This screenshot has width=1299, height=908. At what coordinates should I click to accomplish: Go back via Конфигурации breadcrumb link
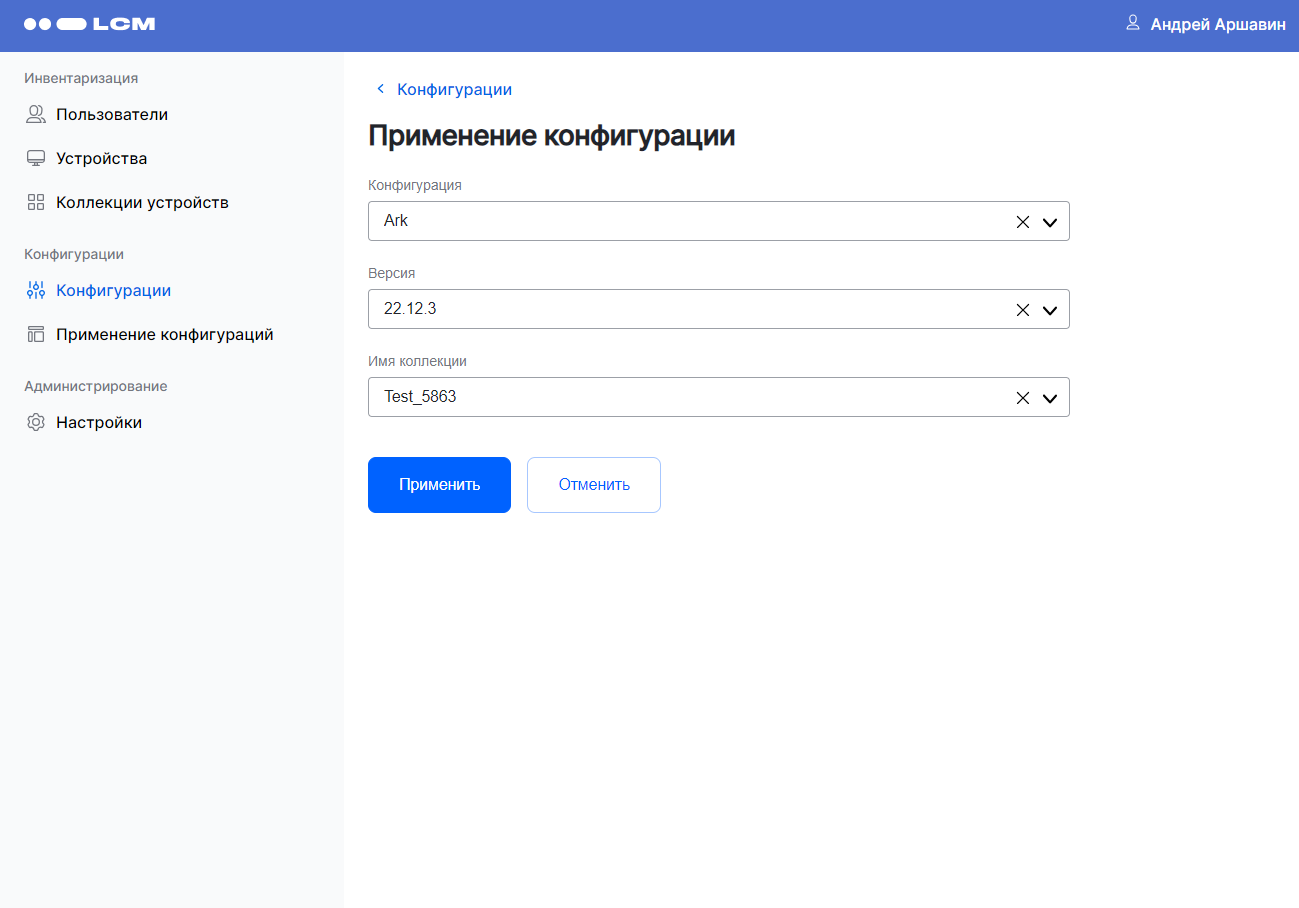454,89
